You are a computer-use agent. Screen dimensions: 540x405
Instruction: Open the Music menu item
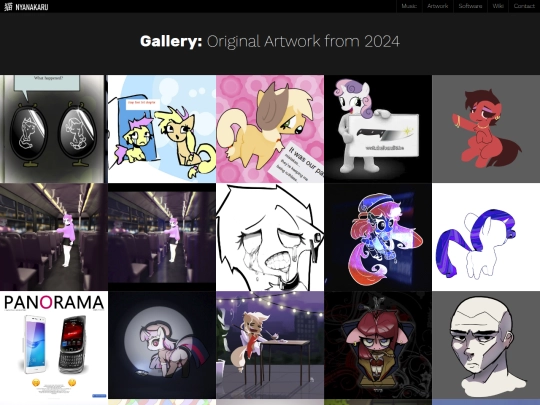tap(409, 6)
